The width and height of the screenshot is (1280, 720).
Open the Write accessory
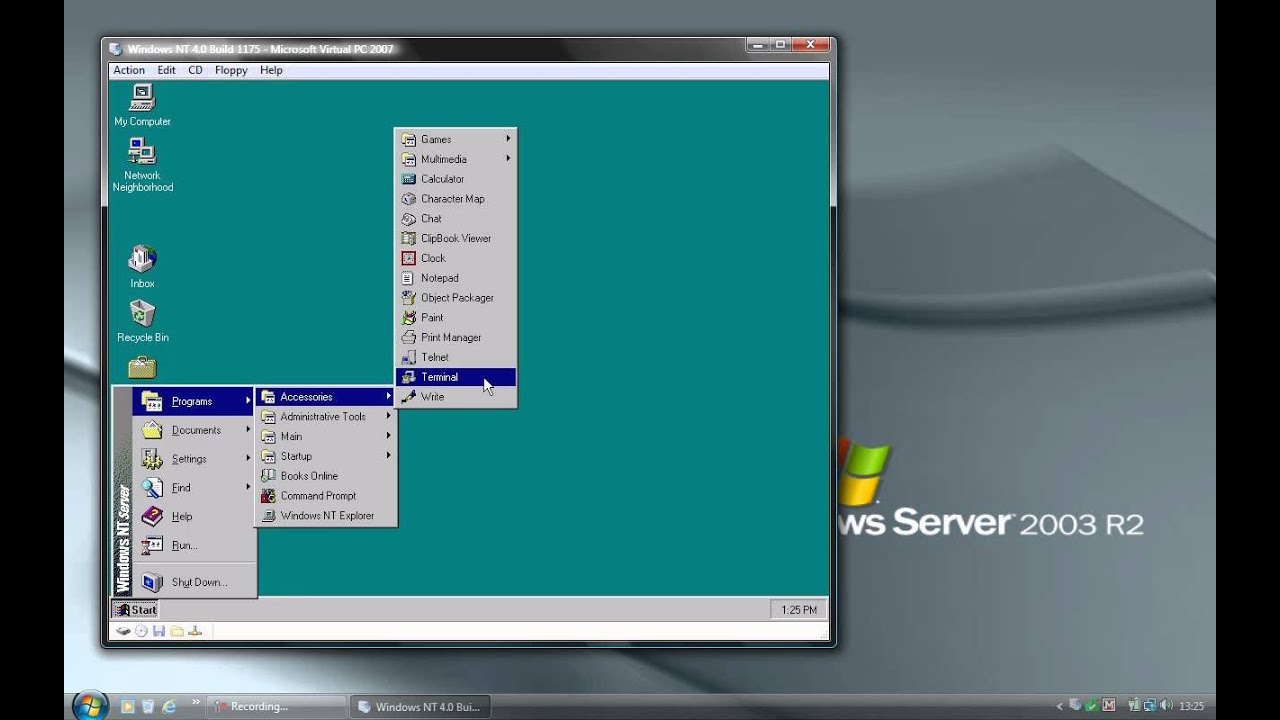tap(456, 397)
